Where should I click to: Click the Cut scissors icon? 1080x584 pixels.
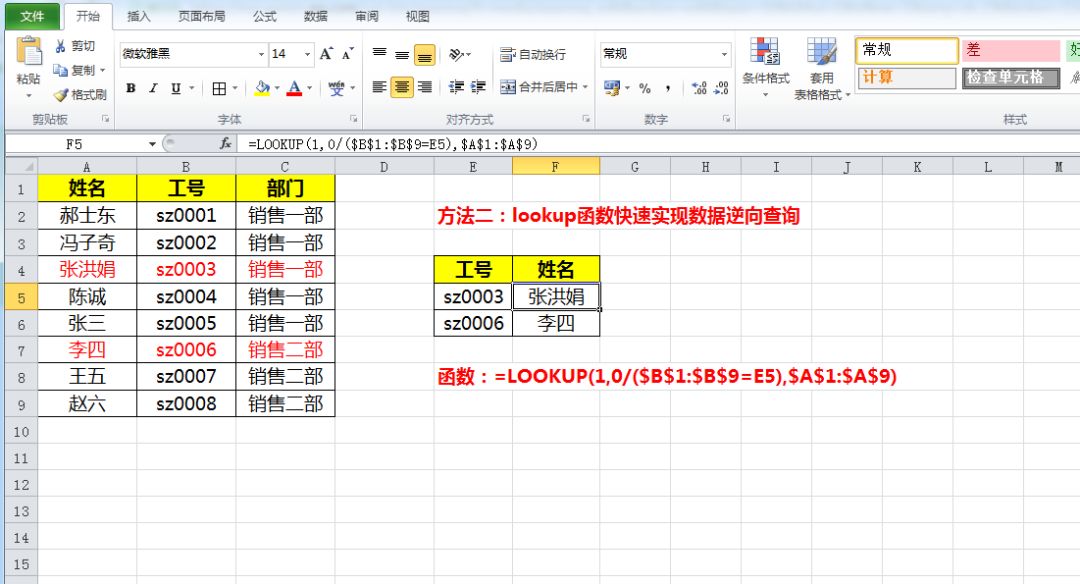click(x=61, y=46)
